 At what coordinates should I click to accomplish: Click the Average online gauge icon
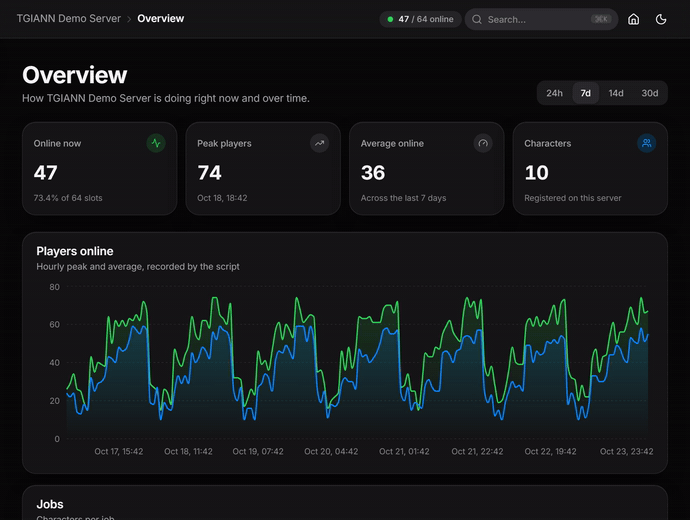(x=483, y=143)
